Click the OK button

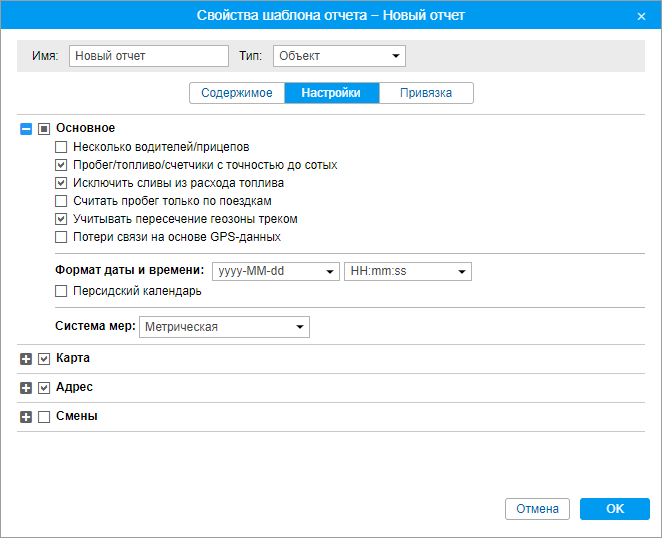(x=614, y=509)
